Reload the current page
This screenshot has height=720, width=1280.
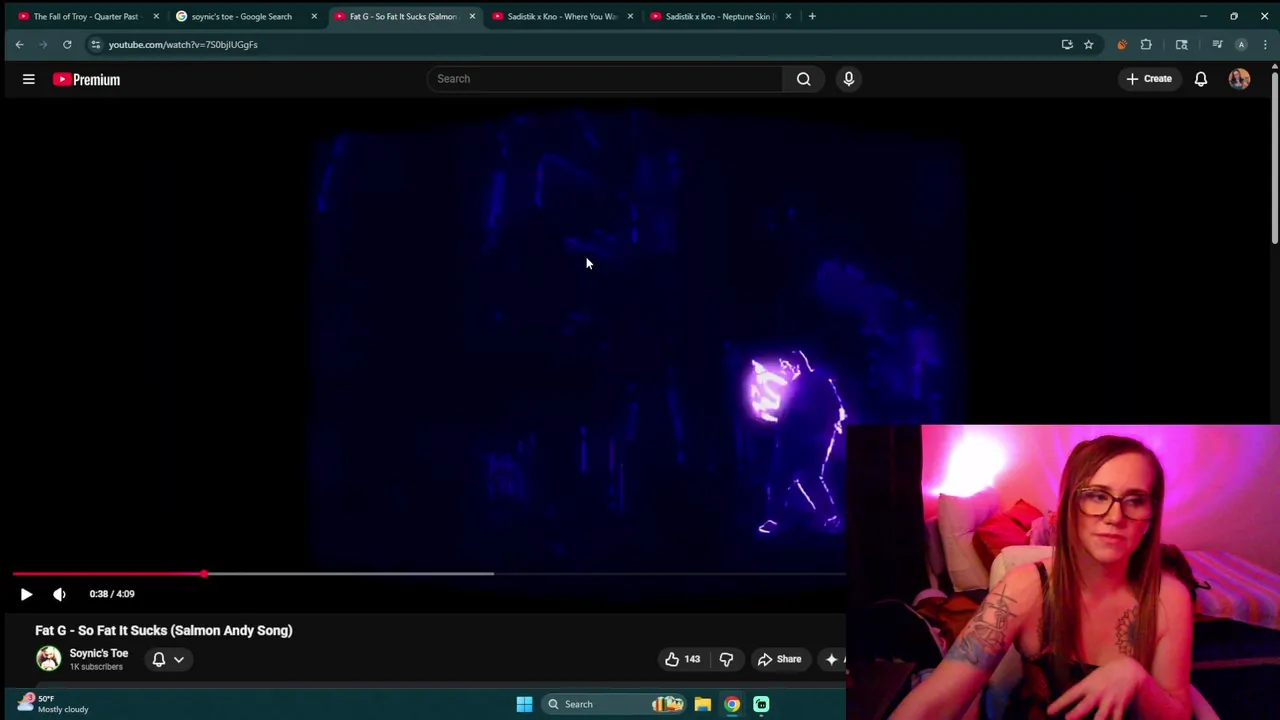[67, 44]
